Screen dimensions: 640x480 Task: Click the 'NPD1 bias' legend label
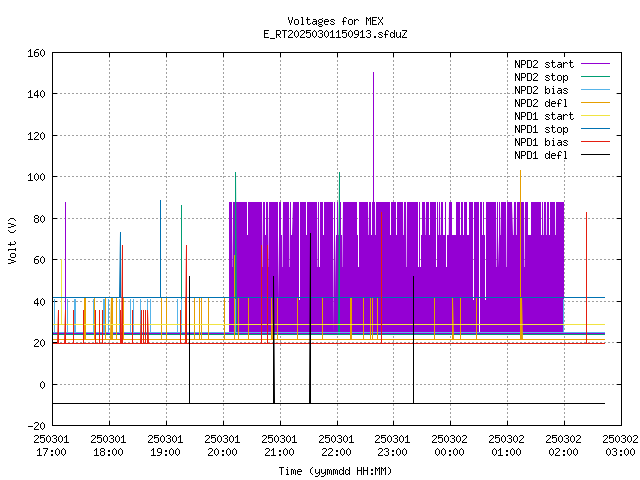[x=541, y=142]
